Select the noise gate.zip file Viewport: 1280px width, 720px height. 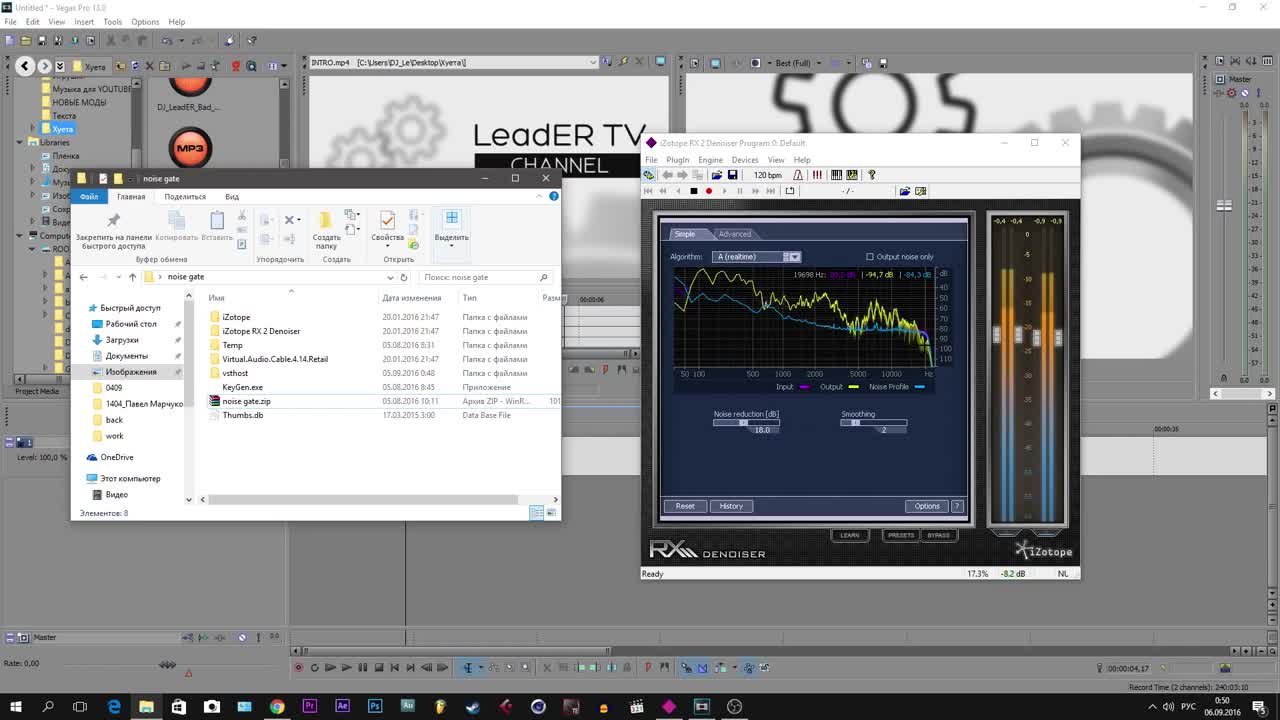[246, 401]
